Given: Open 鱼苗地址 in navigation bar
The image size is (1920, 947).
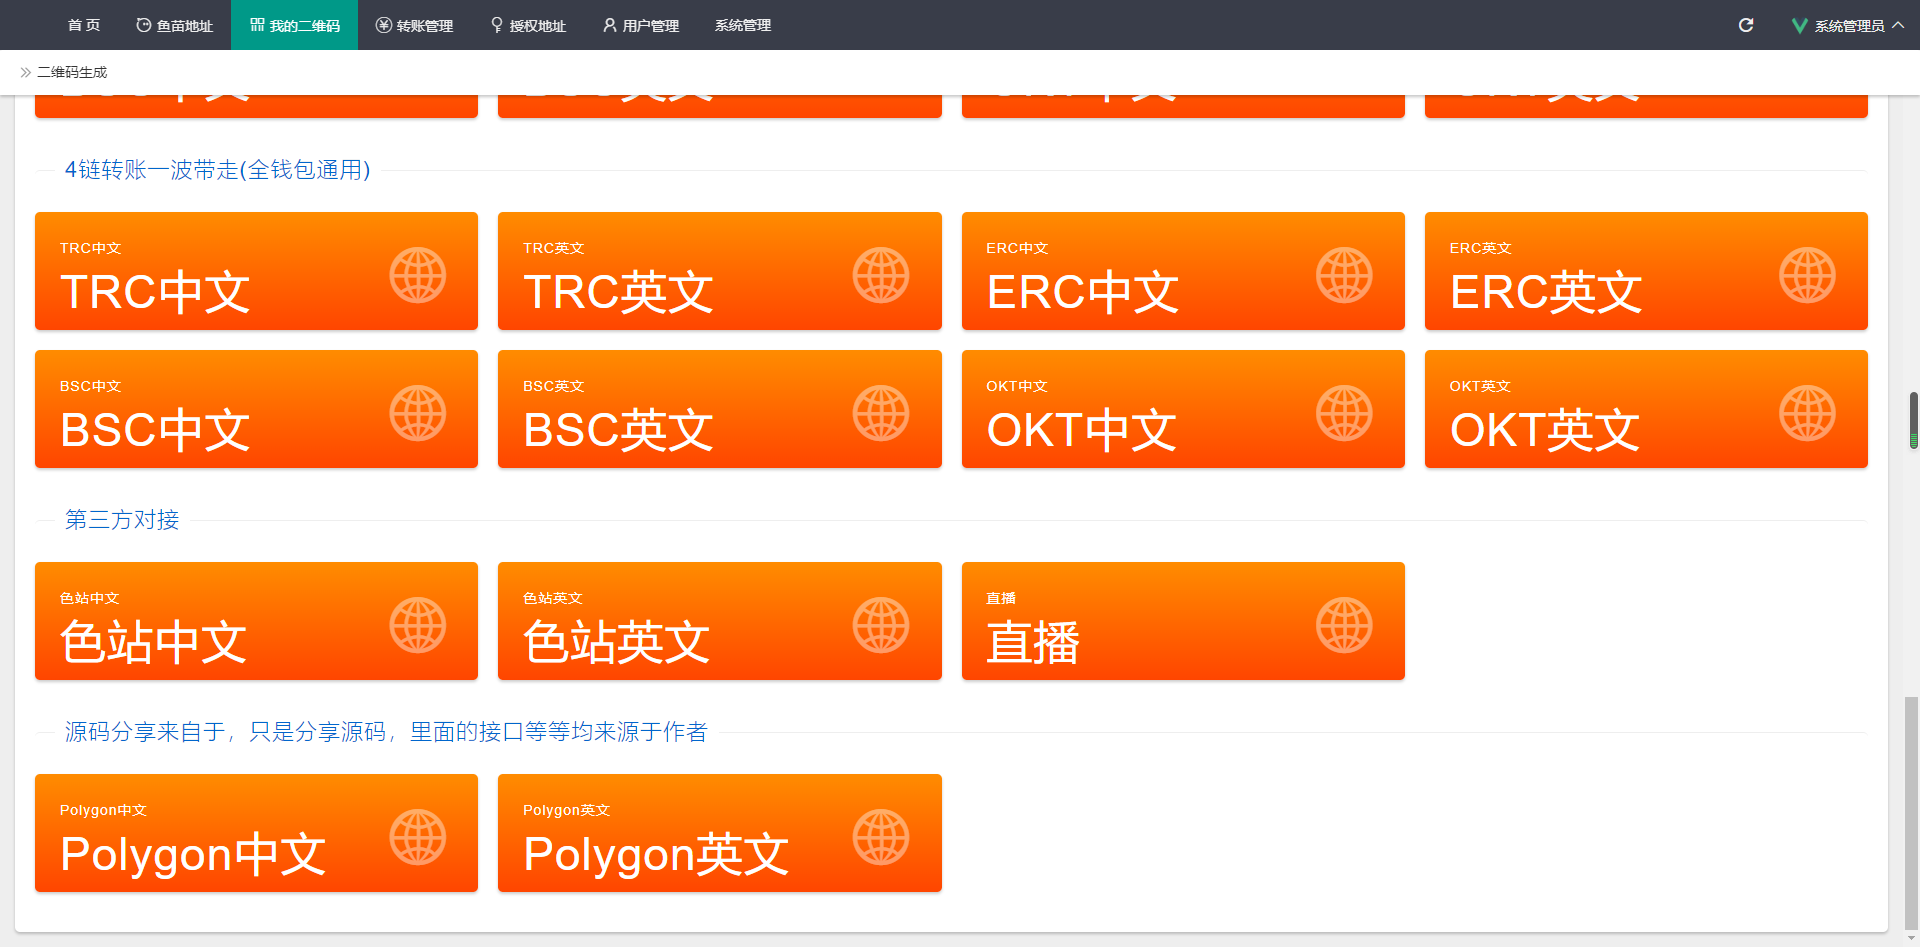Looking at the screenshot, I should click(174, 25).
